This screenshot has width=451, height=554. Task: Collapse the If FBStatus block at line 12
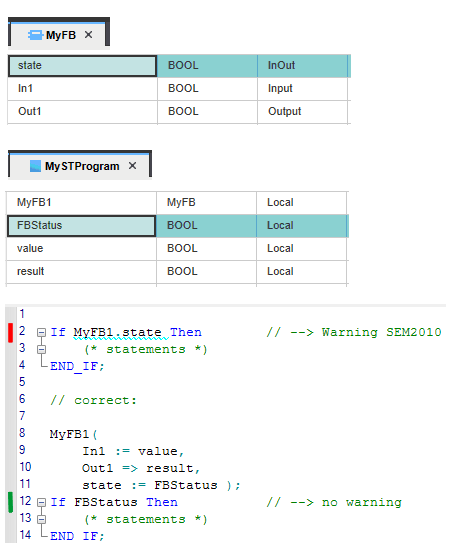41,502
